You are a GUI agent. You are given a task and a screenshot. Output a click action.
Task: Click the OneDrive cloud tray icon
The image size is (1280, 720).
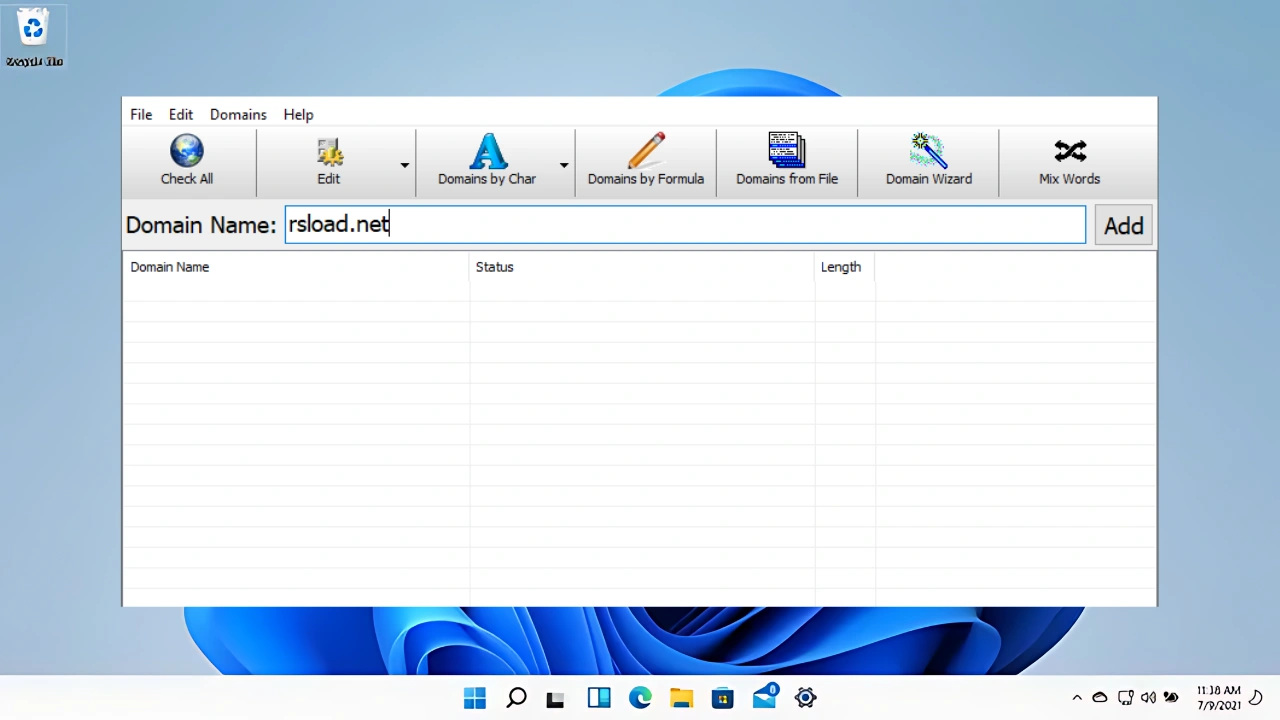1100,698
